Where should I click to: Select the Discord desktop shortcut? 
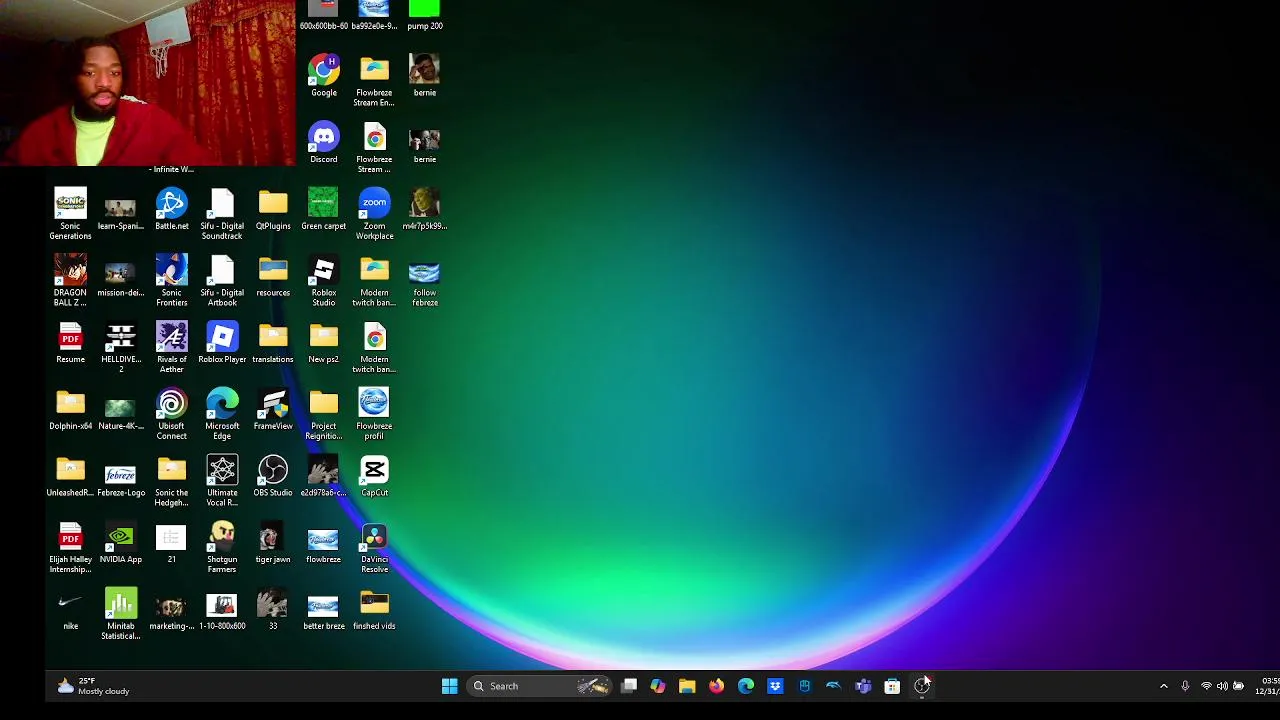tap(323, 143)
